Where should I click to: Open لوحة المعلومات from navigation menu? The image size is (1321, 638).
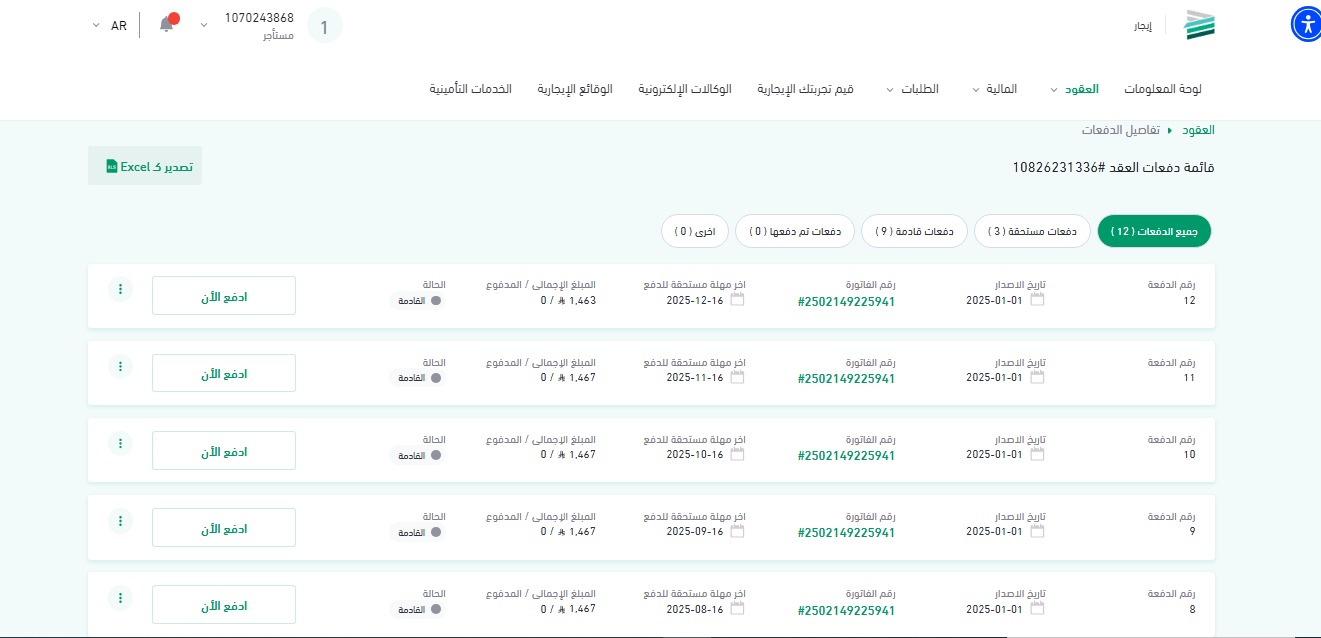pyautogui.click(x=1162, y=89)
